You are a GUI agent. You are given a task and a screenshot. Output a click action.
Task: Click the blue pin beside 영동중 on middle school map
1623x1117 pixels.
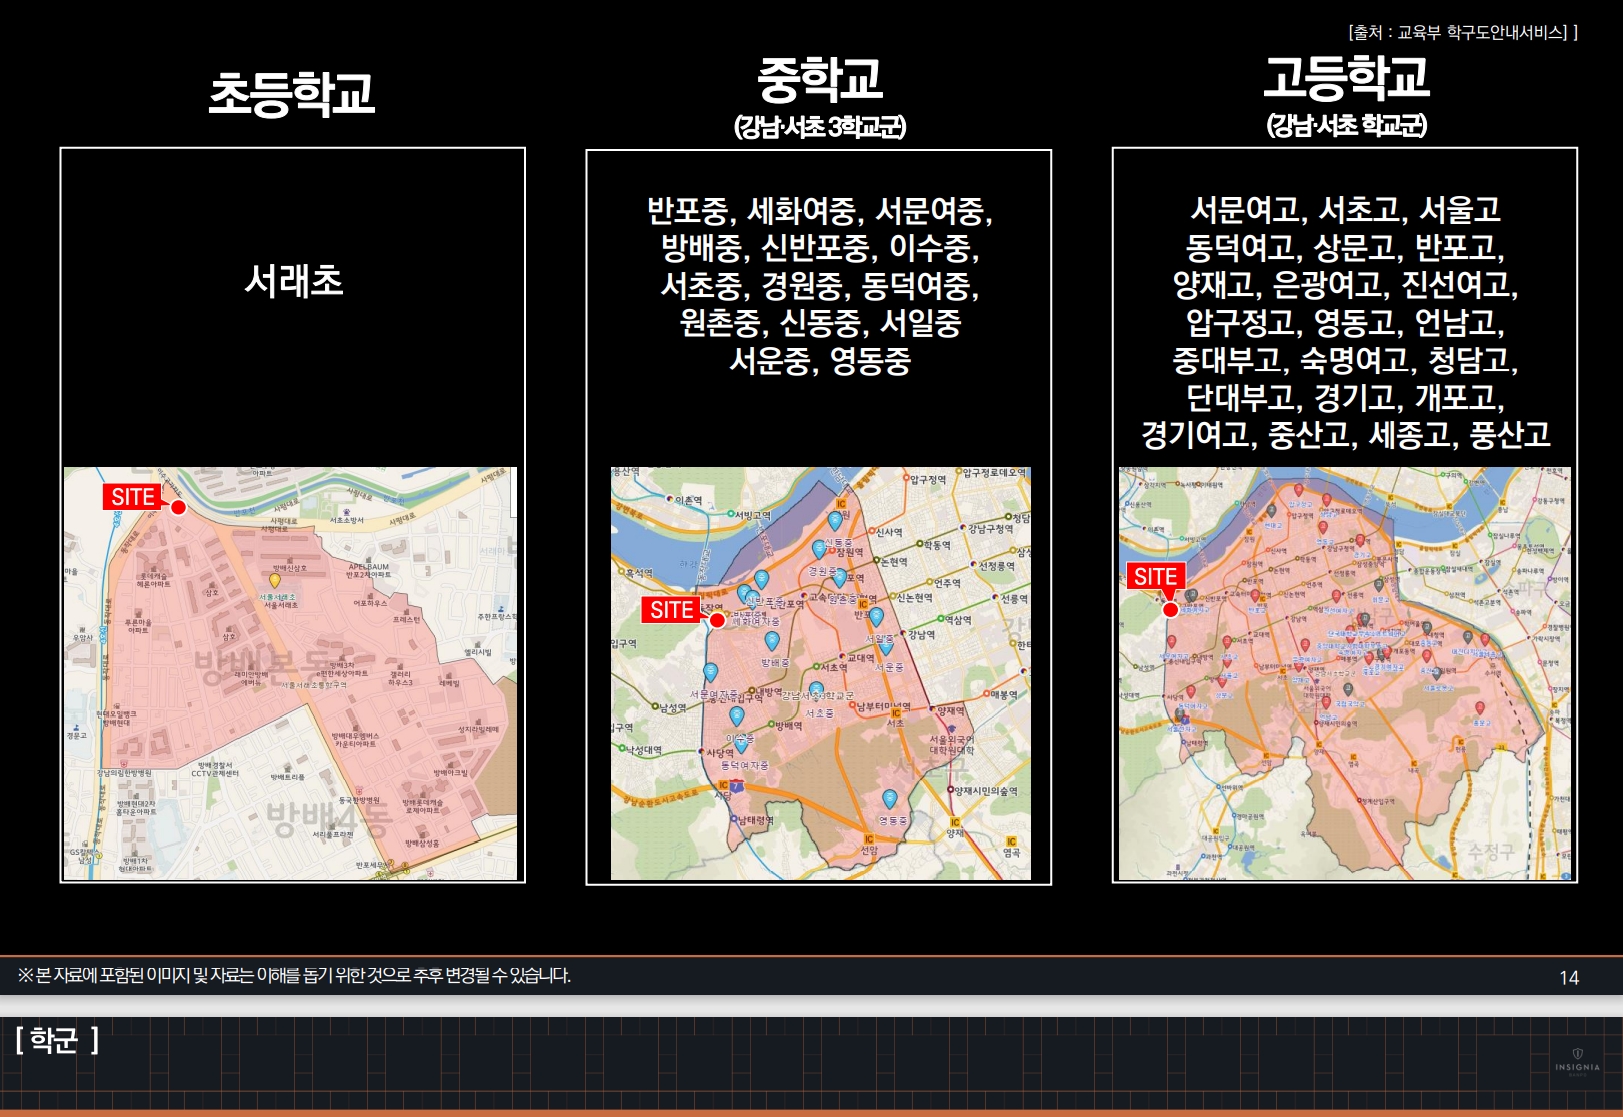click(x=890, y=799)
